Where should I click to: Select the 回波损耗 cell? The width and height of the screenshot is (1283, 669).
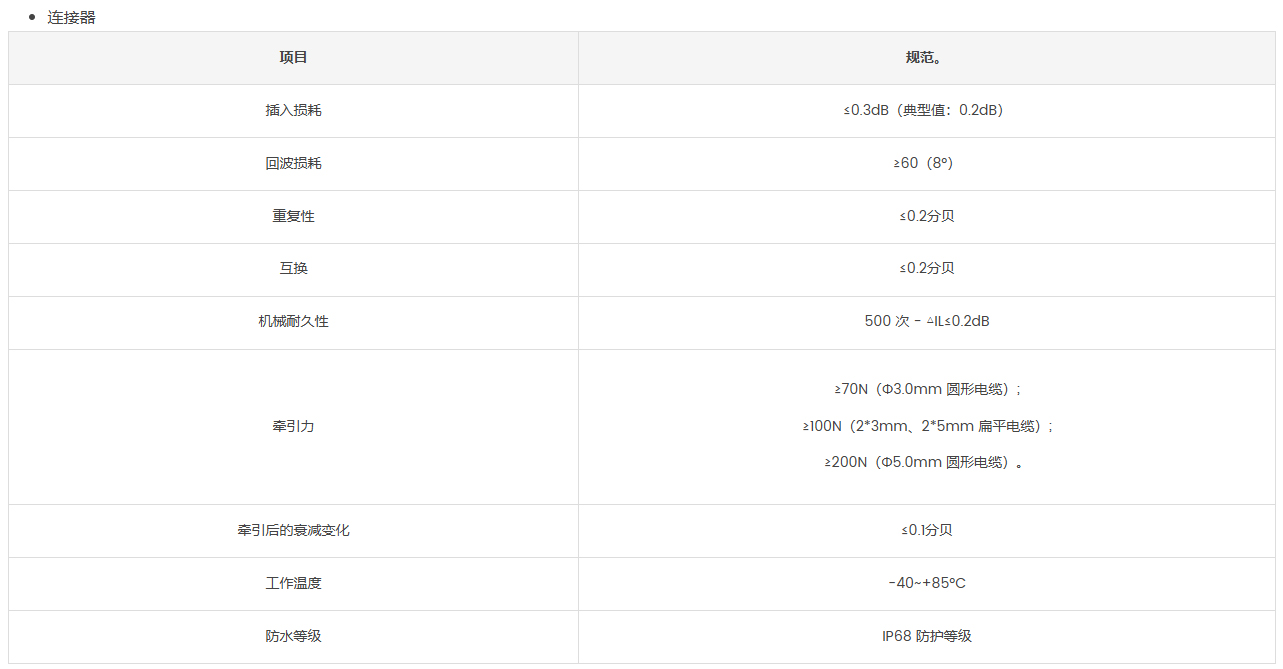293,164
